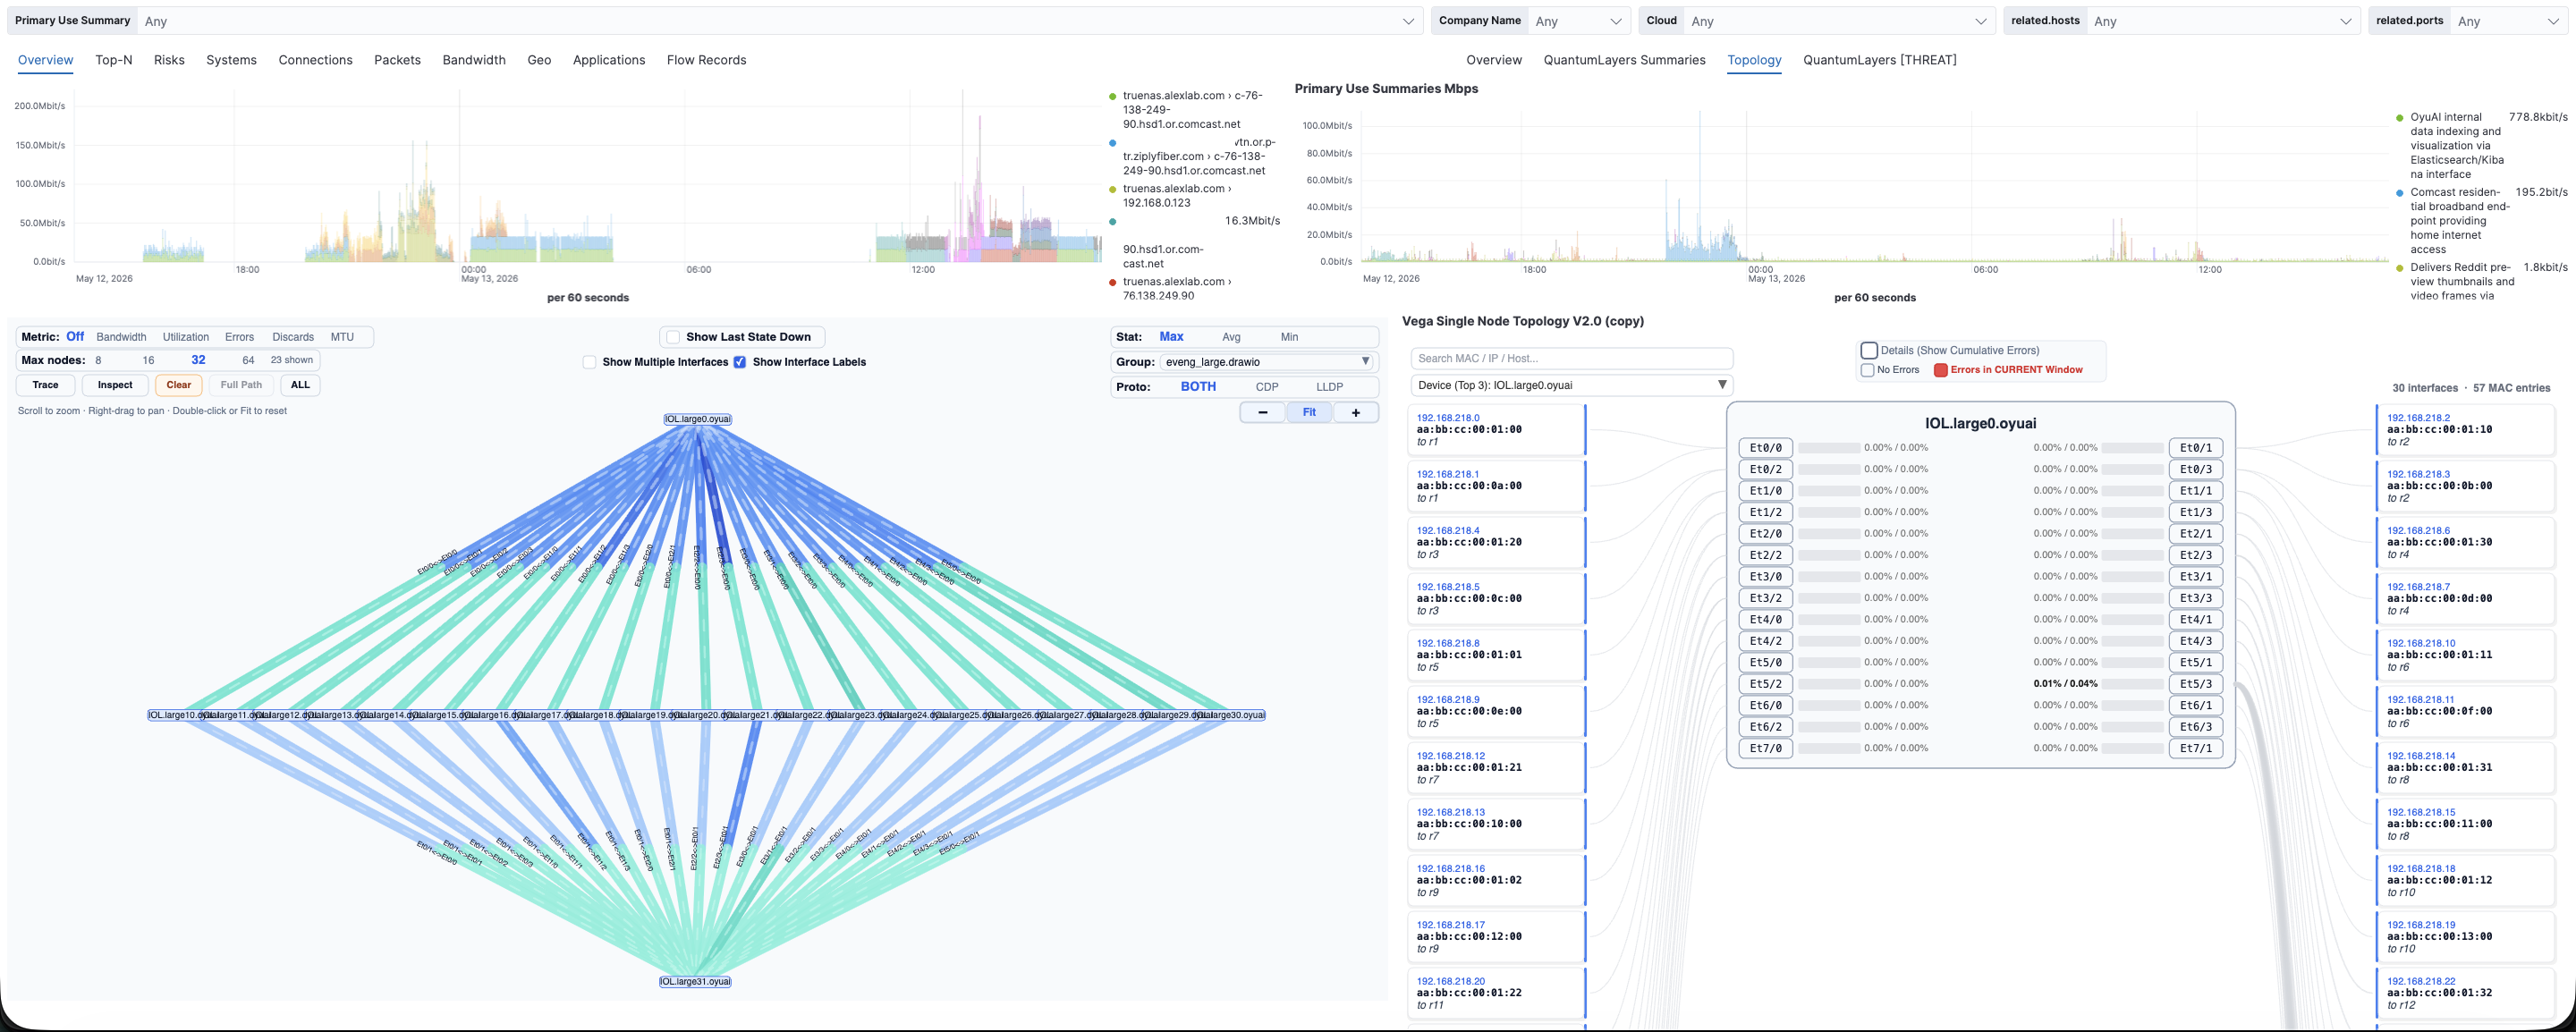Set Metric to Utilization

pyautogui.click(x=186, y=337)
